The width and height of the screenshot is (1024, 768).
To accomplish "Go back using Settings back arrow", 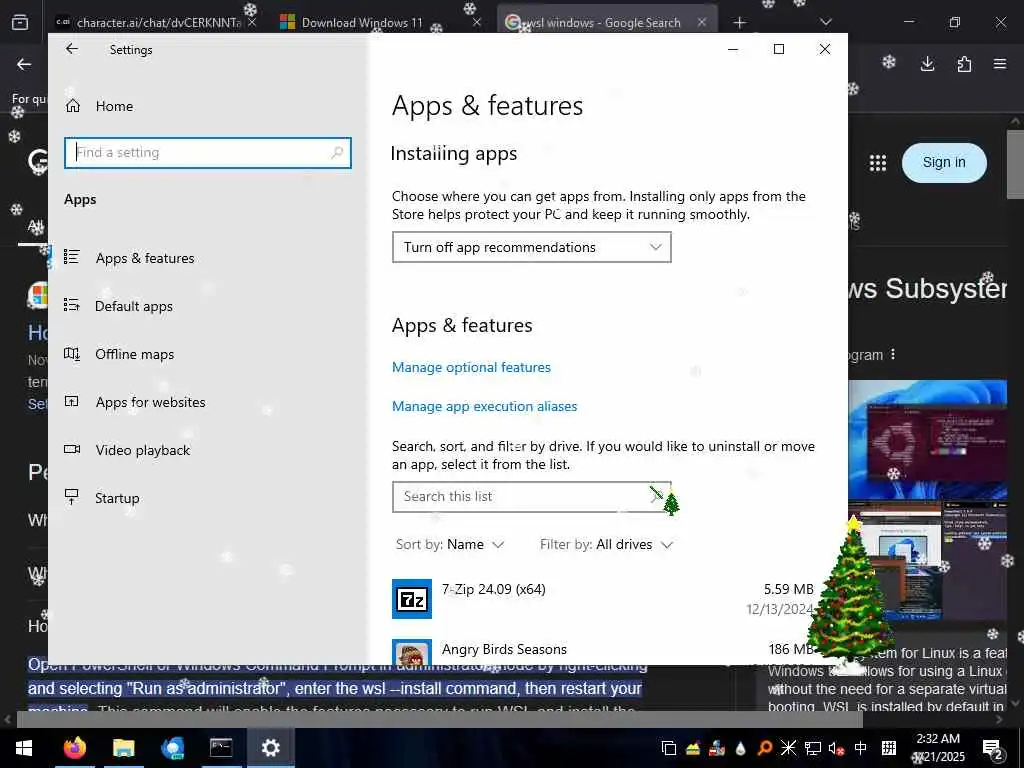I will tap(72, 49).
